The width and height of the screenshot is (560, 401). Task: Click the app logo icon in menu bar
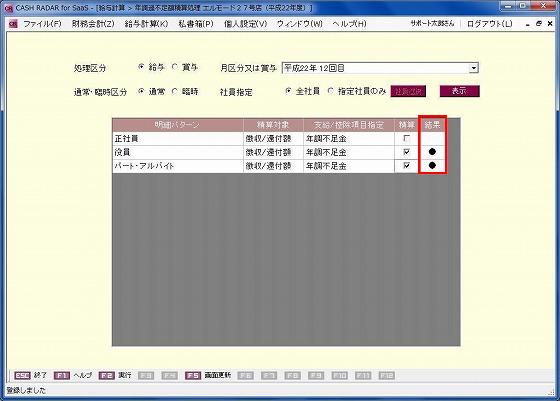pyautogui.click(x=13, y=24)
